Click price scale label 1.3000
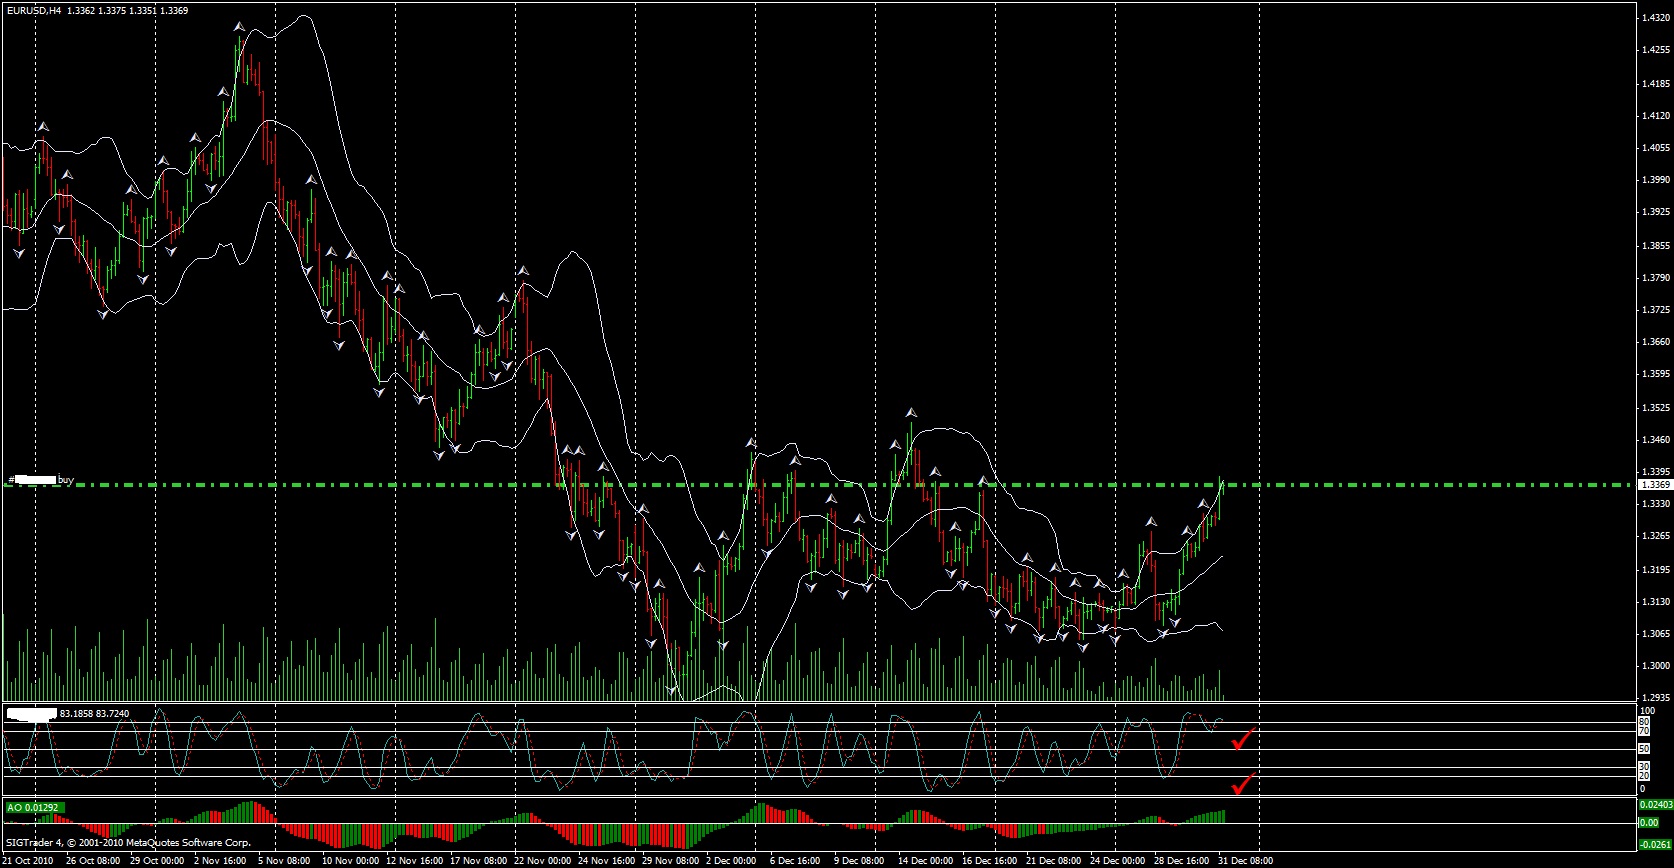The width and height of the screenshot is (1674, 868). (x=1654, y=666)
